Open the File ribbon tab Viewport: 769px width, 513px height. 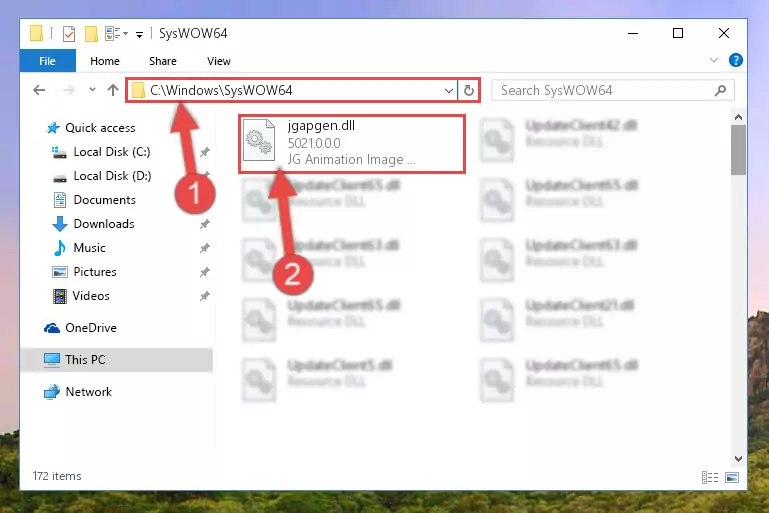tap(48, 61)
